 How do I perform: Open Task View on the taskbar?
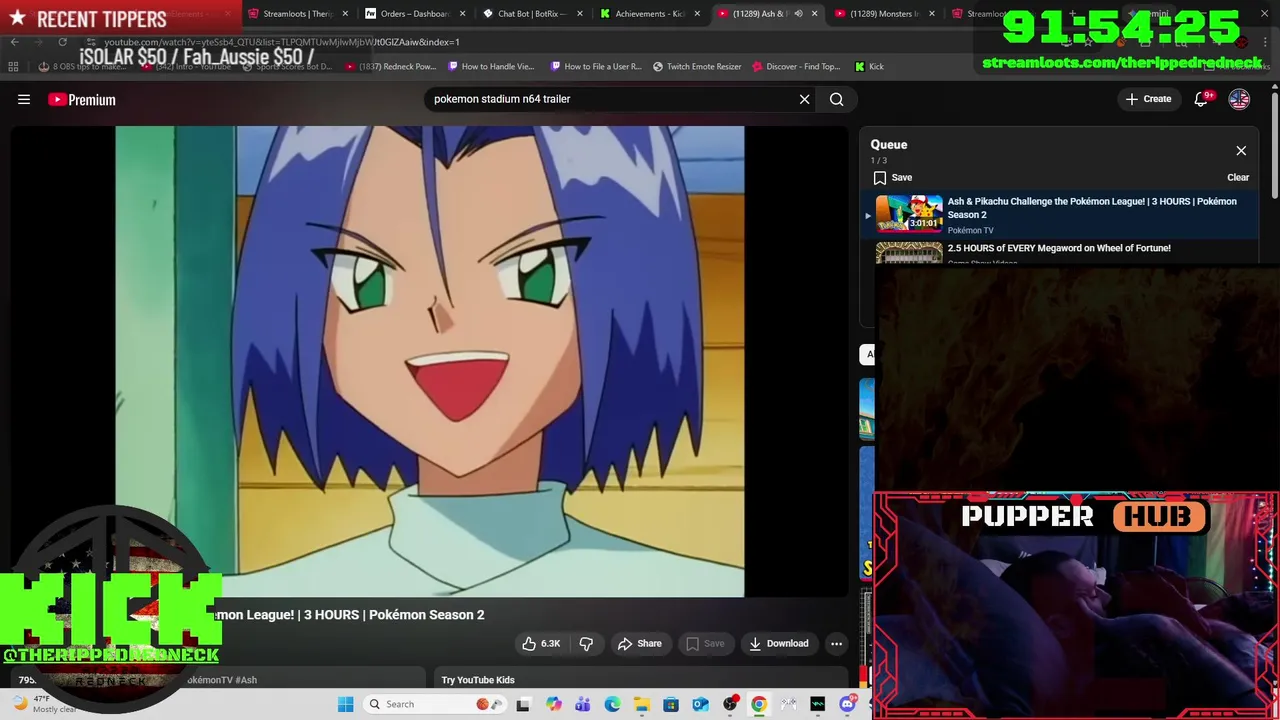pyautogui.click(x=523, y=704)
